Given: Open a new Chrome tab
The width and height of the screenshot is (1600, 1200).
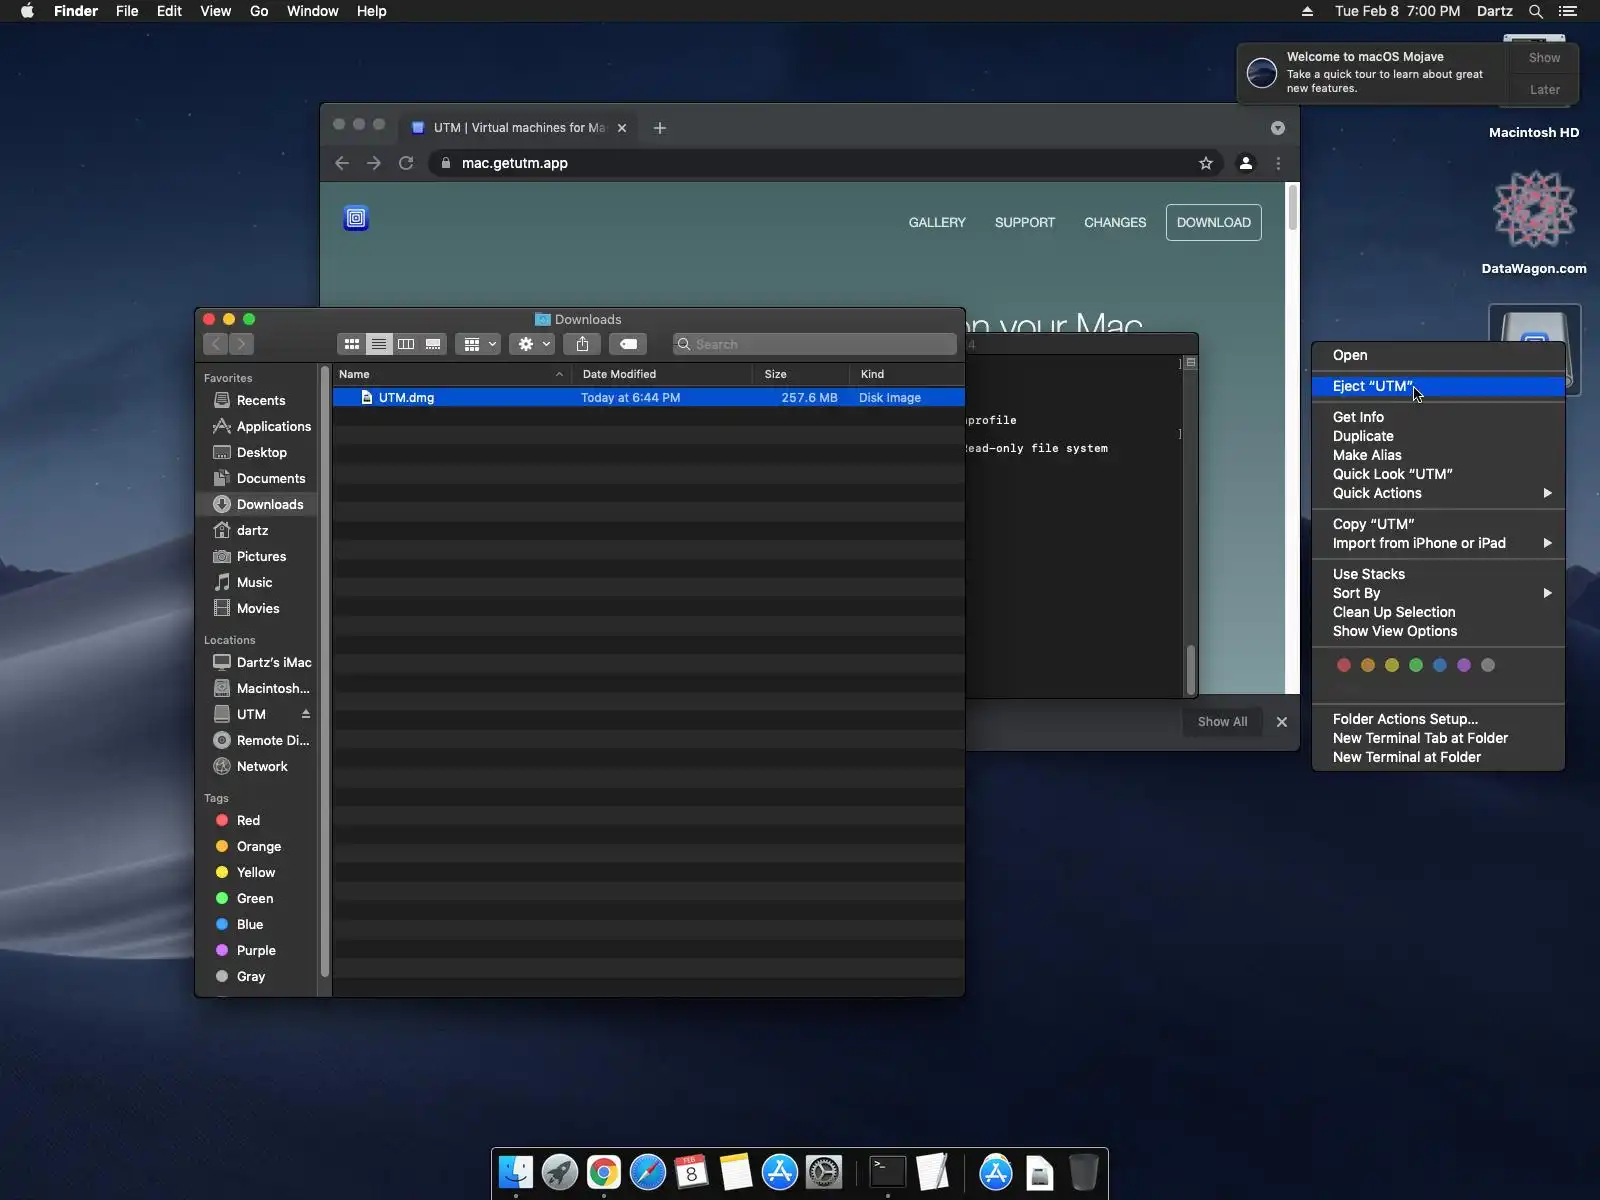Looking at the screenshot, I should (660, 128).
